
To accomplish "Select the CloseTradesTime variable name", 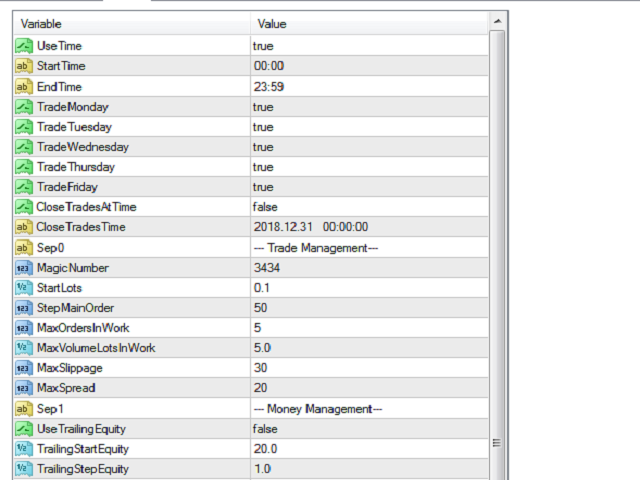I will coord(81,227).
